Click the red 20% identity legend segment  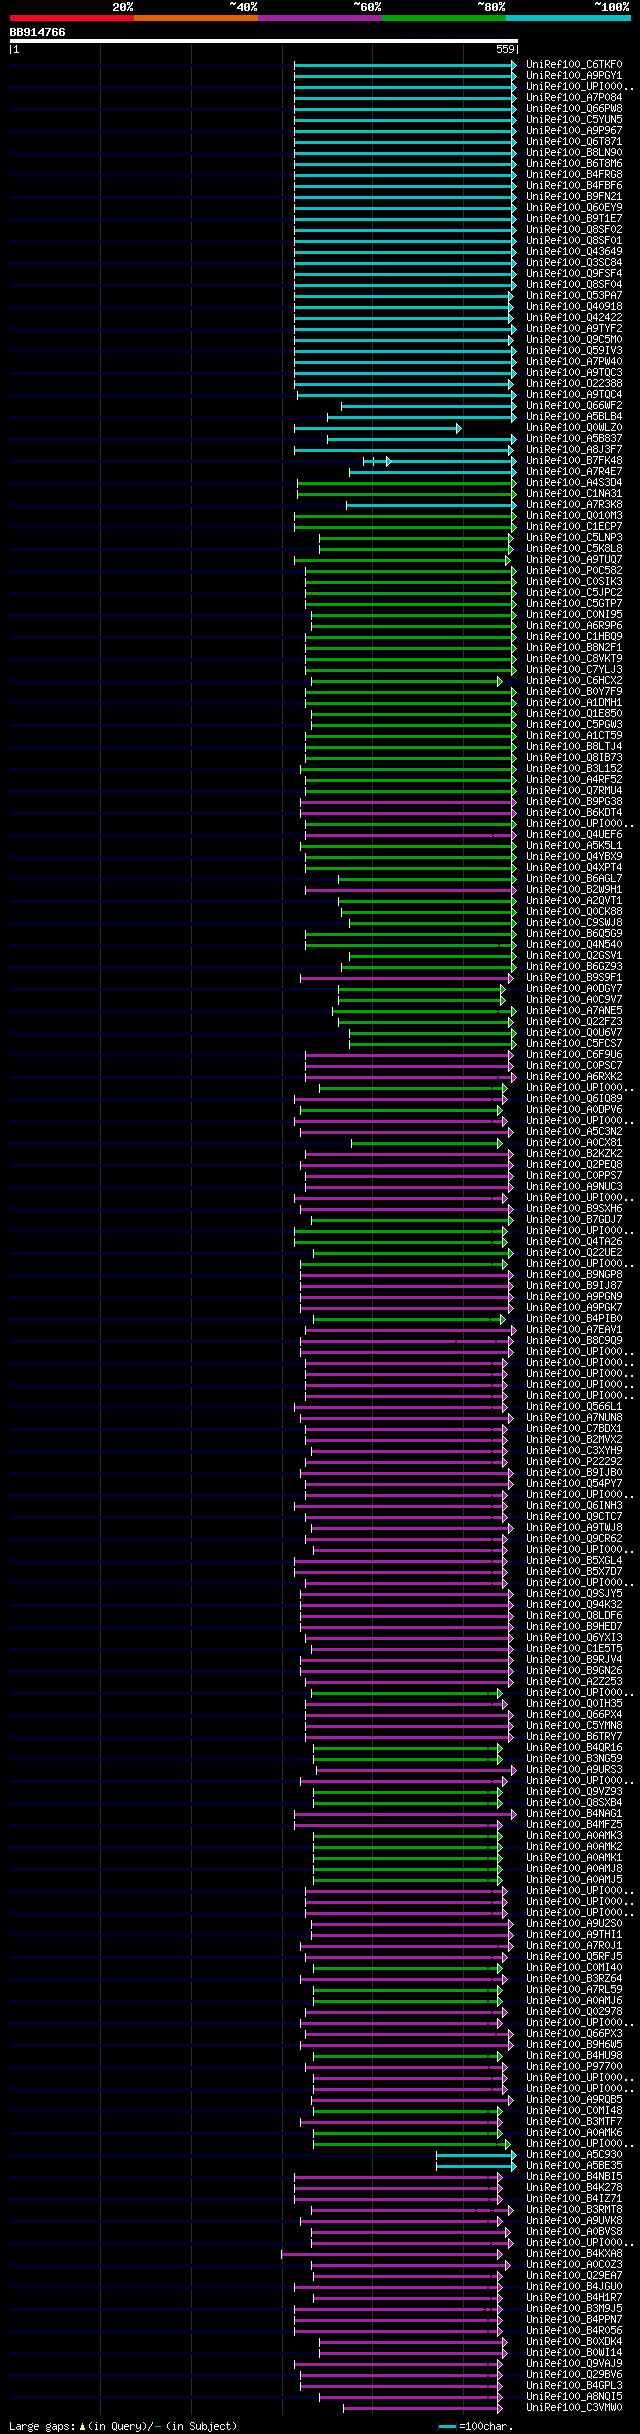click(x=71, y=18)
